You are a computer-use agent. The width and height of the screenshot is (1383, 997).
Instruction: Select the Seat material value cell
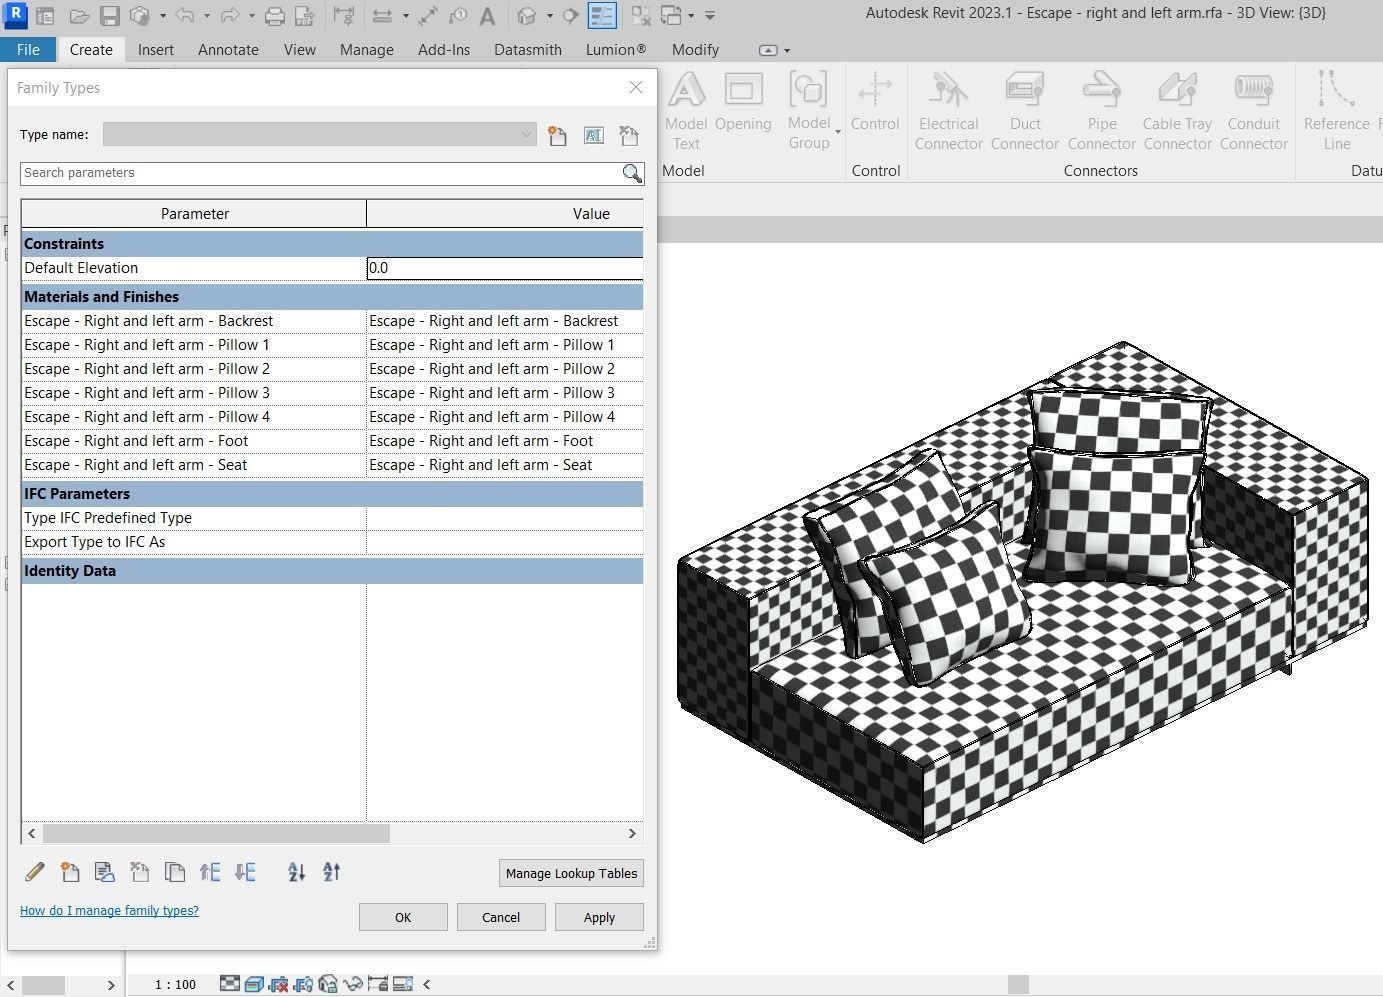click(505, 465)
